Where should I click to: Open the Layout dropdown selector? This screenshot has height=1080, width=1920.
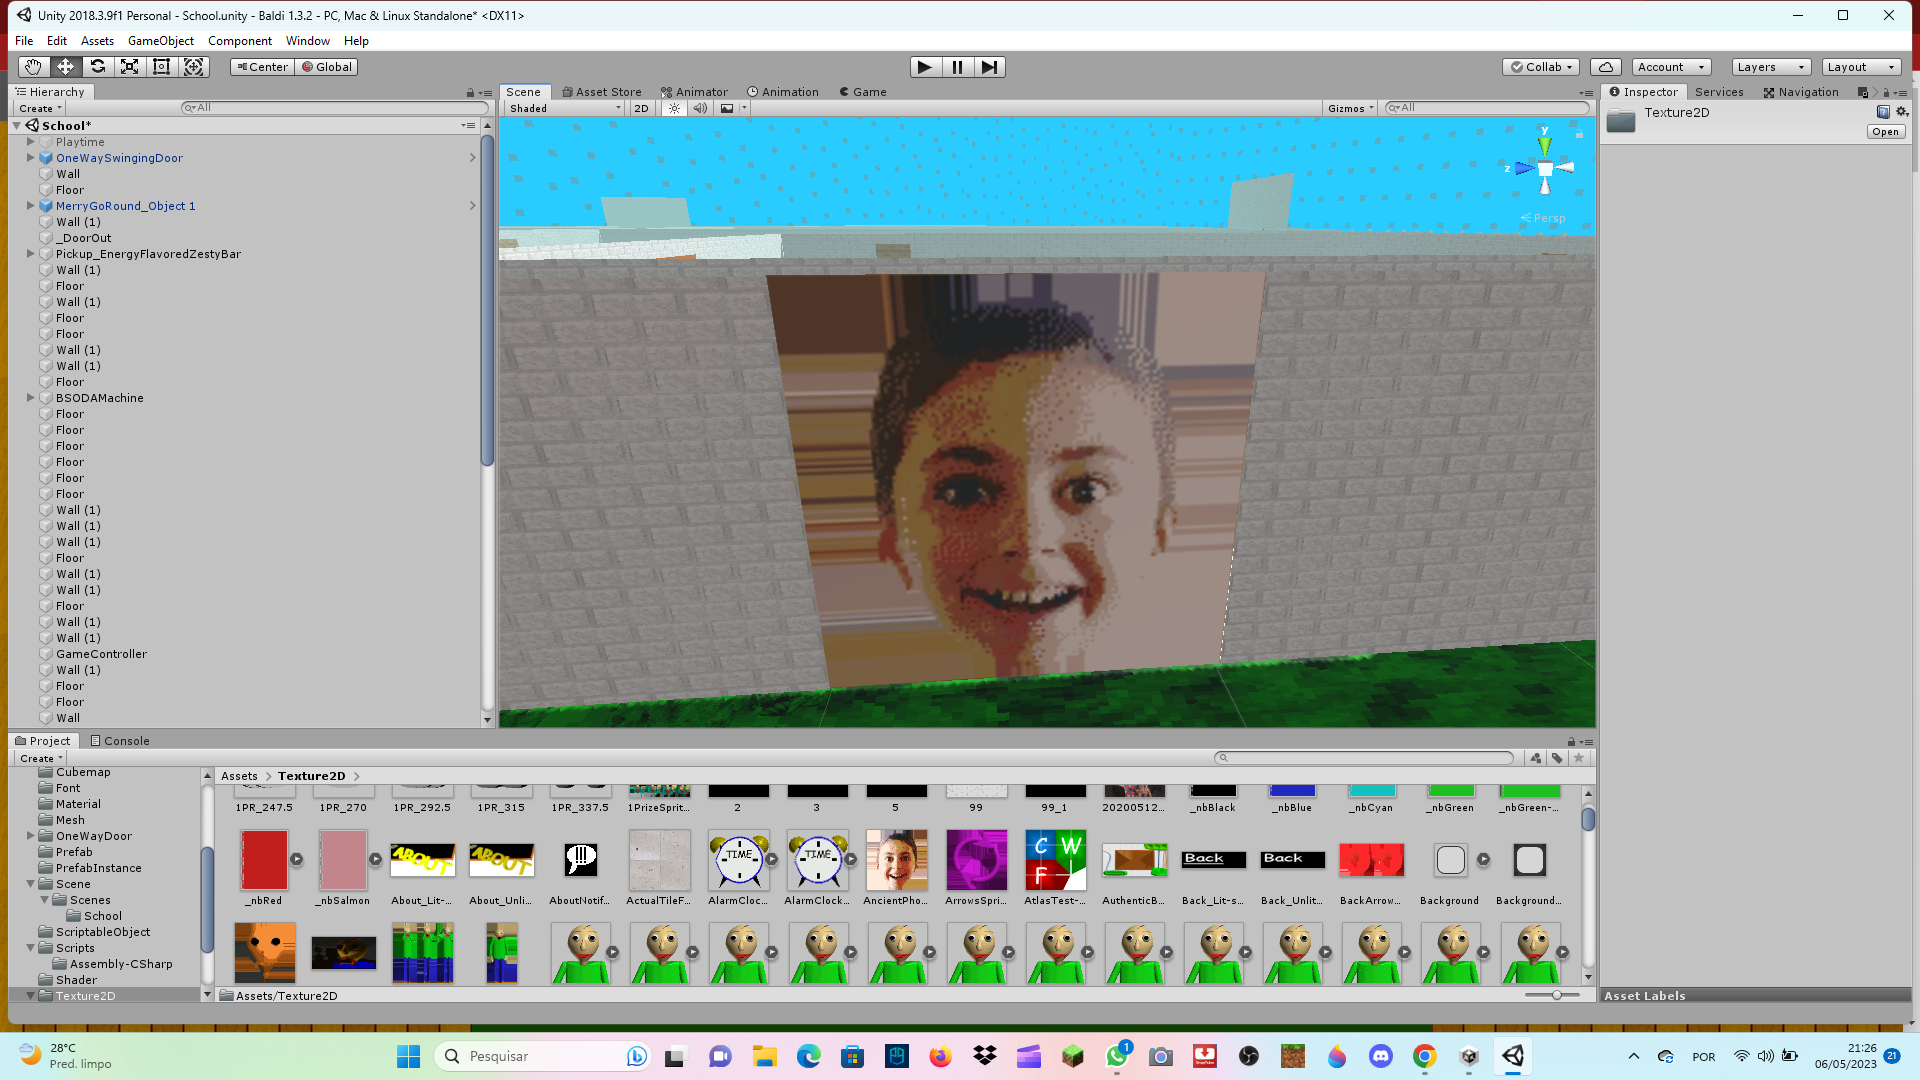1865,66
